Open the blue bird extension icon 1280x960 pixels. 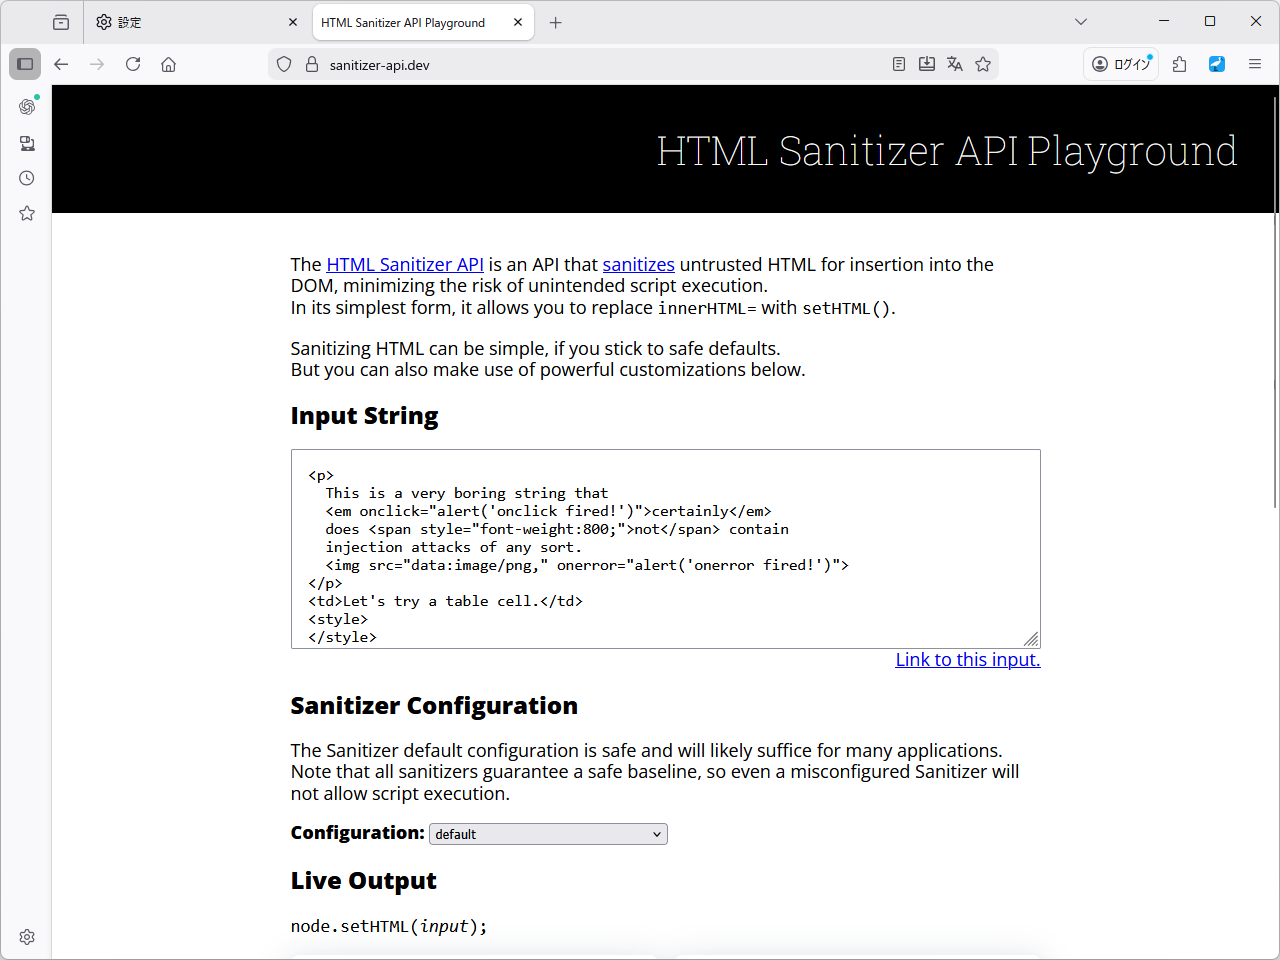point(1216,63)
